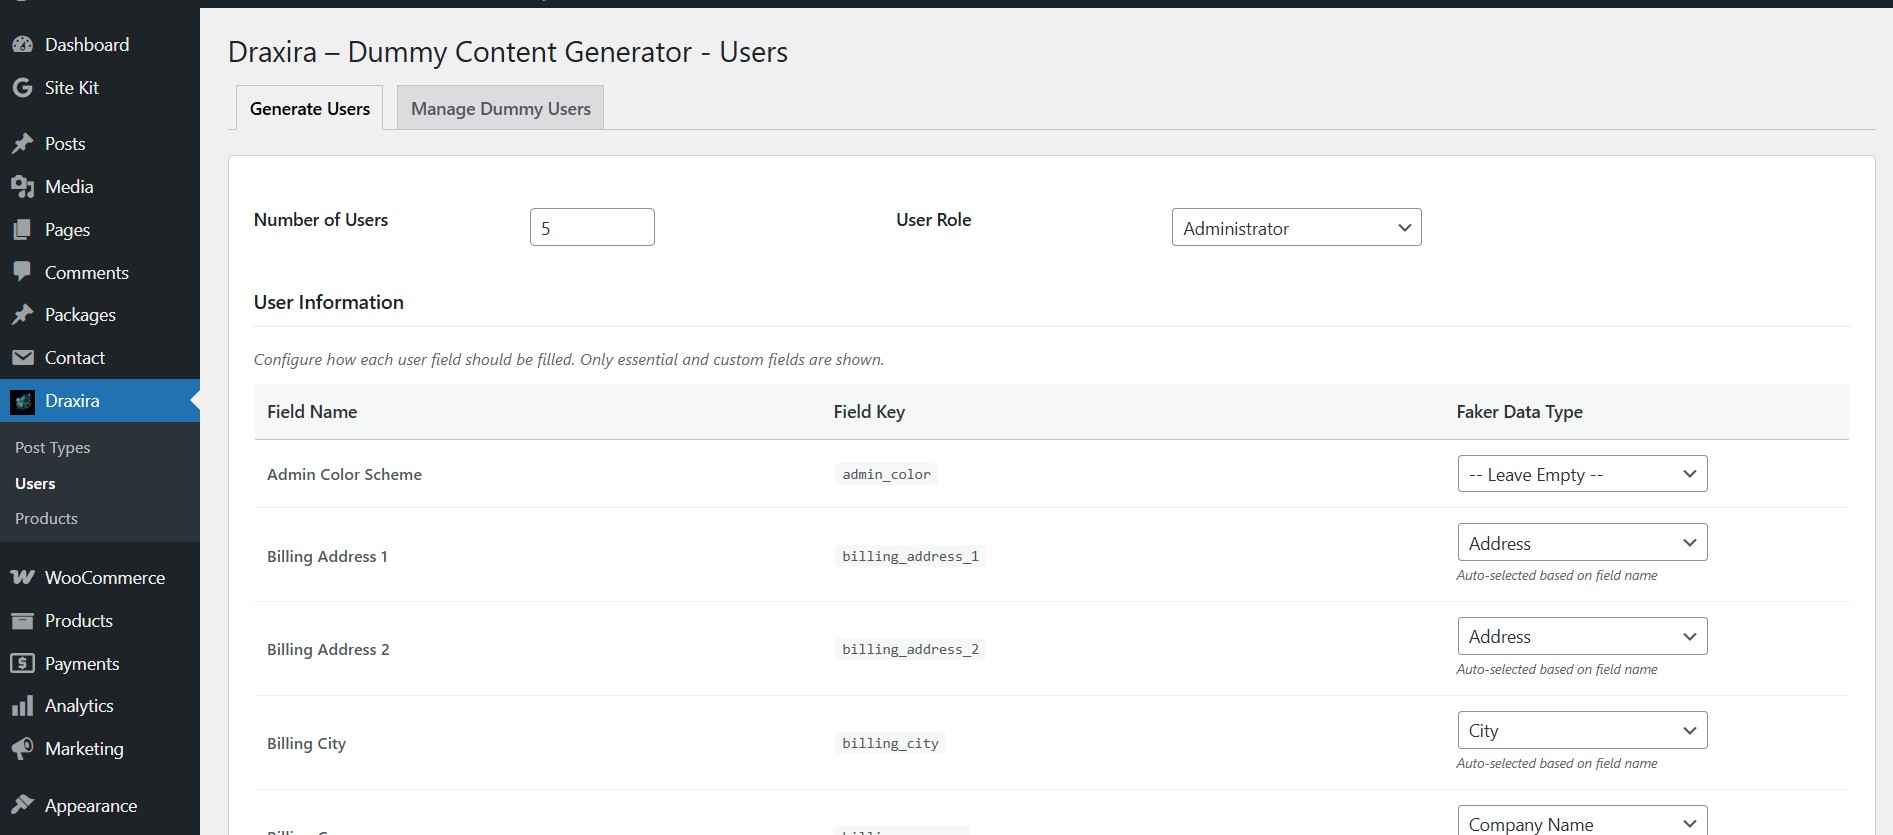This screenshot has height=835, width=1893.
Task: Click the Media library icon
Action: pos(22,187)
